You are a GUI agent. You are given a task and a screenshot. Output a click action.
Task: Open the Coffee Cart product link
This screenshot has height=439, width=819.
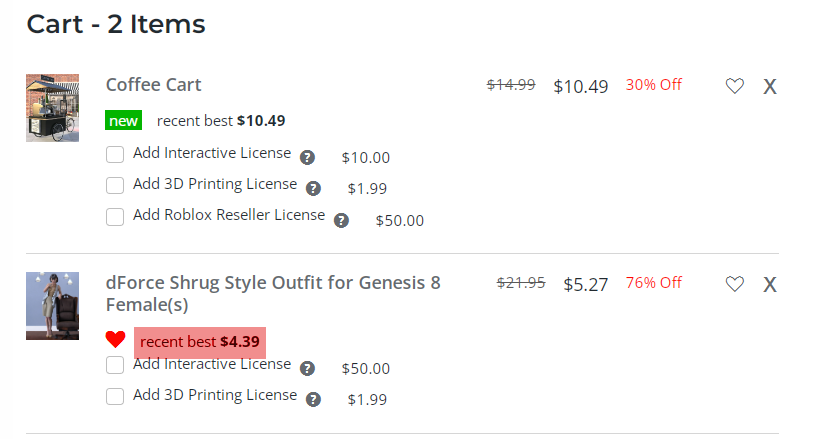[x=154, y=85]
